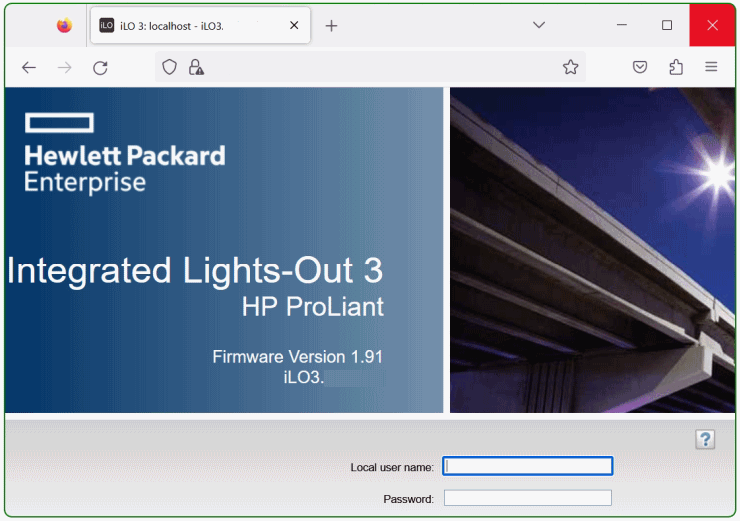
Task: Open a new tab with plus button
Action: coord(331,25)
